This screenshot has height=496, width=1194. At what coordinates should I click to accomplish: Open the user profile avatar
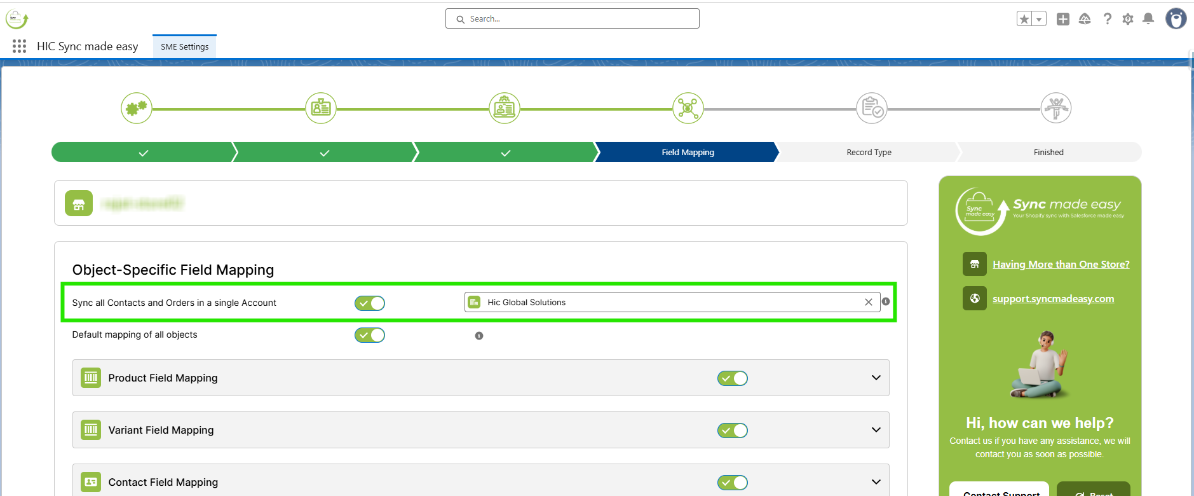1176,19
